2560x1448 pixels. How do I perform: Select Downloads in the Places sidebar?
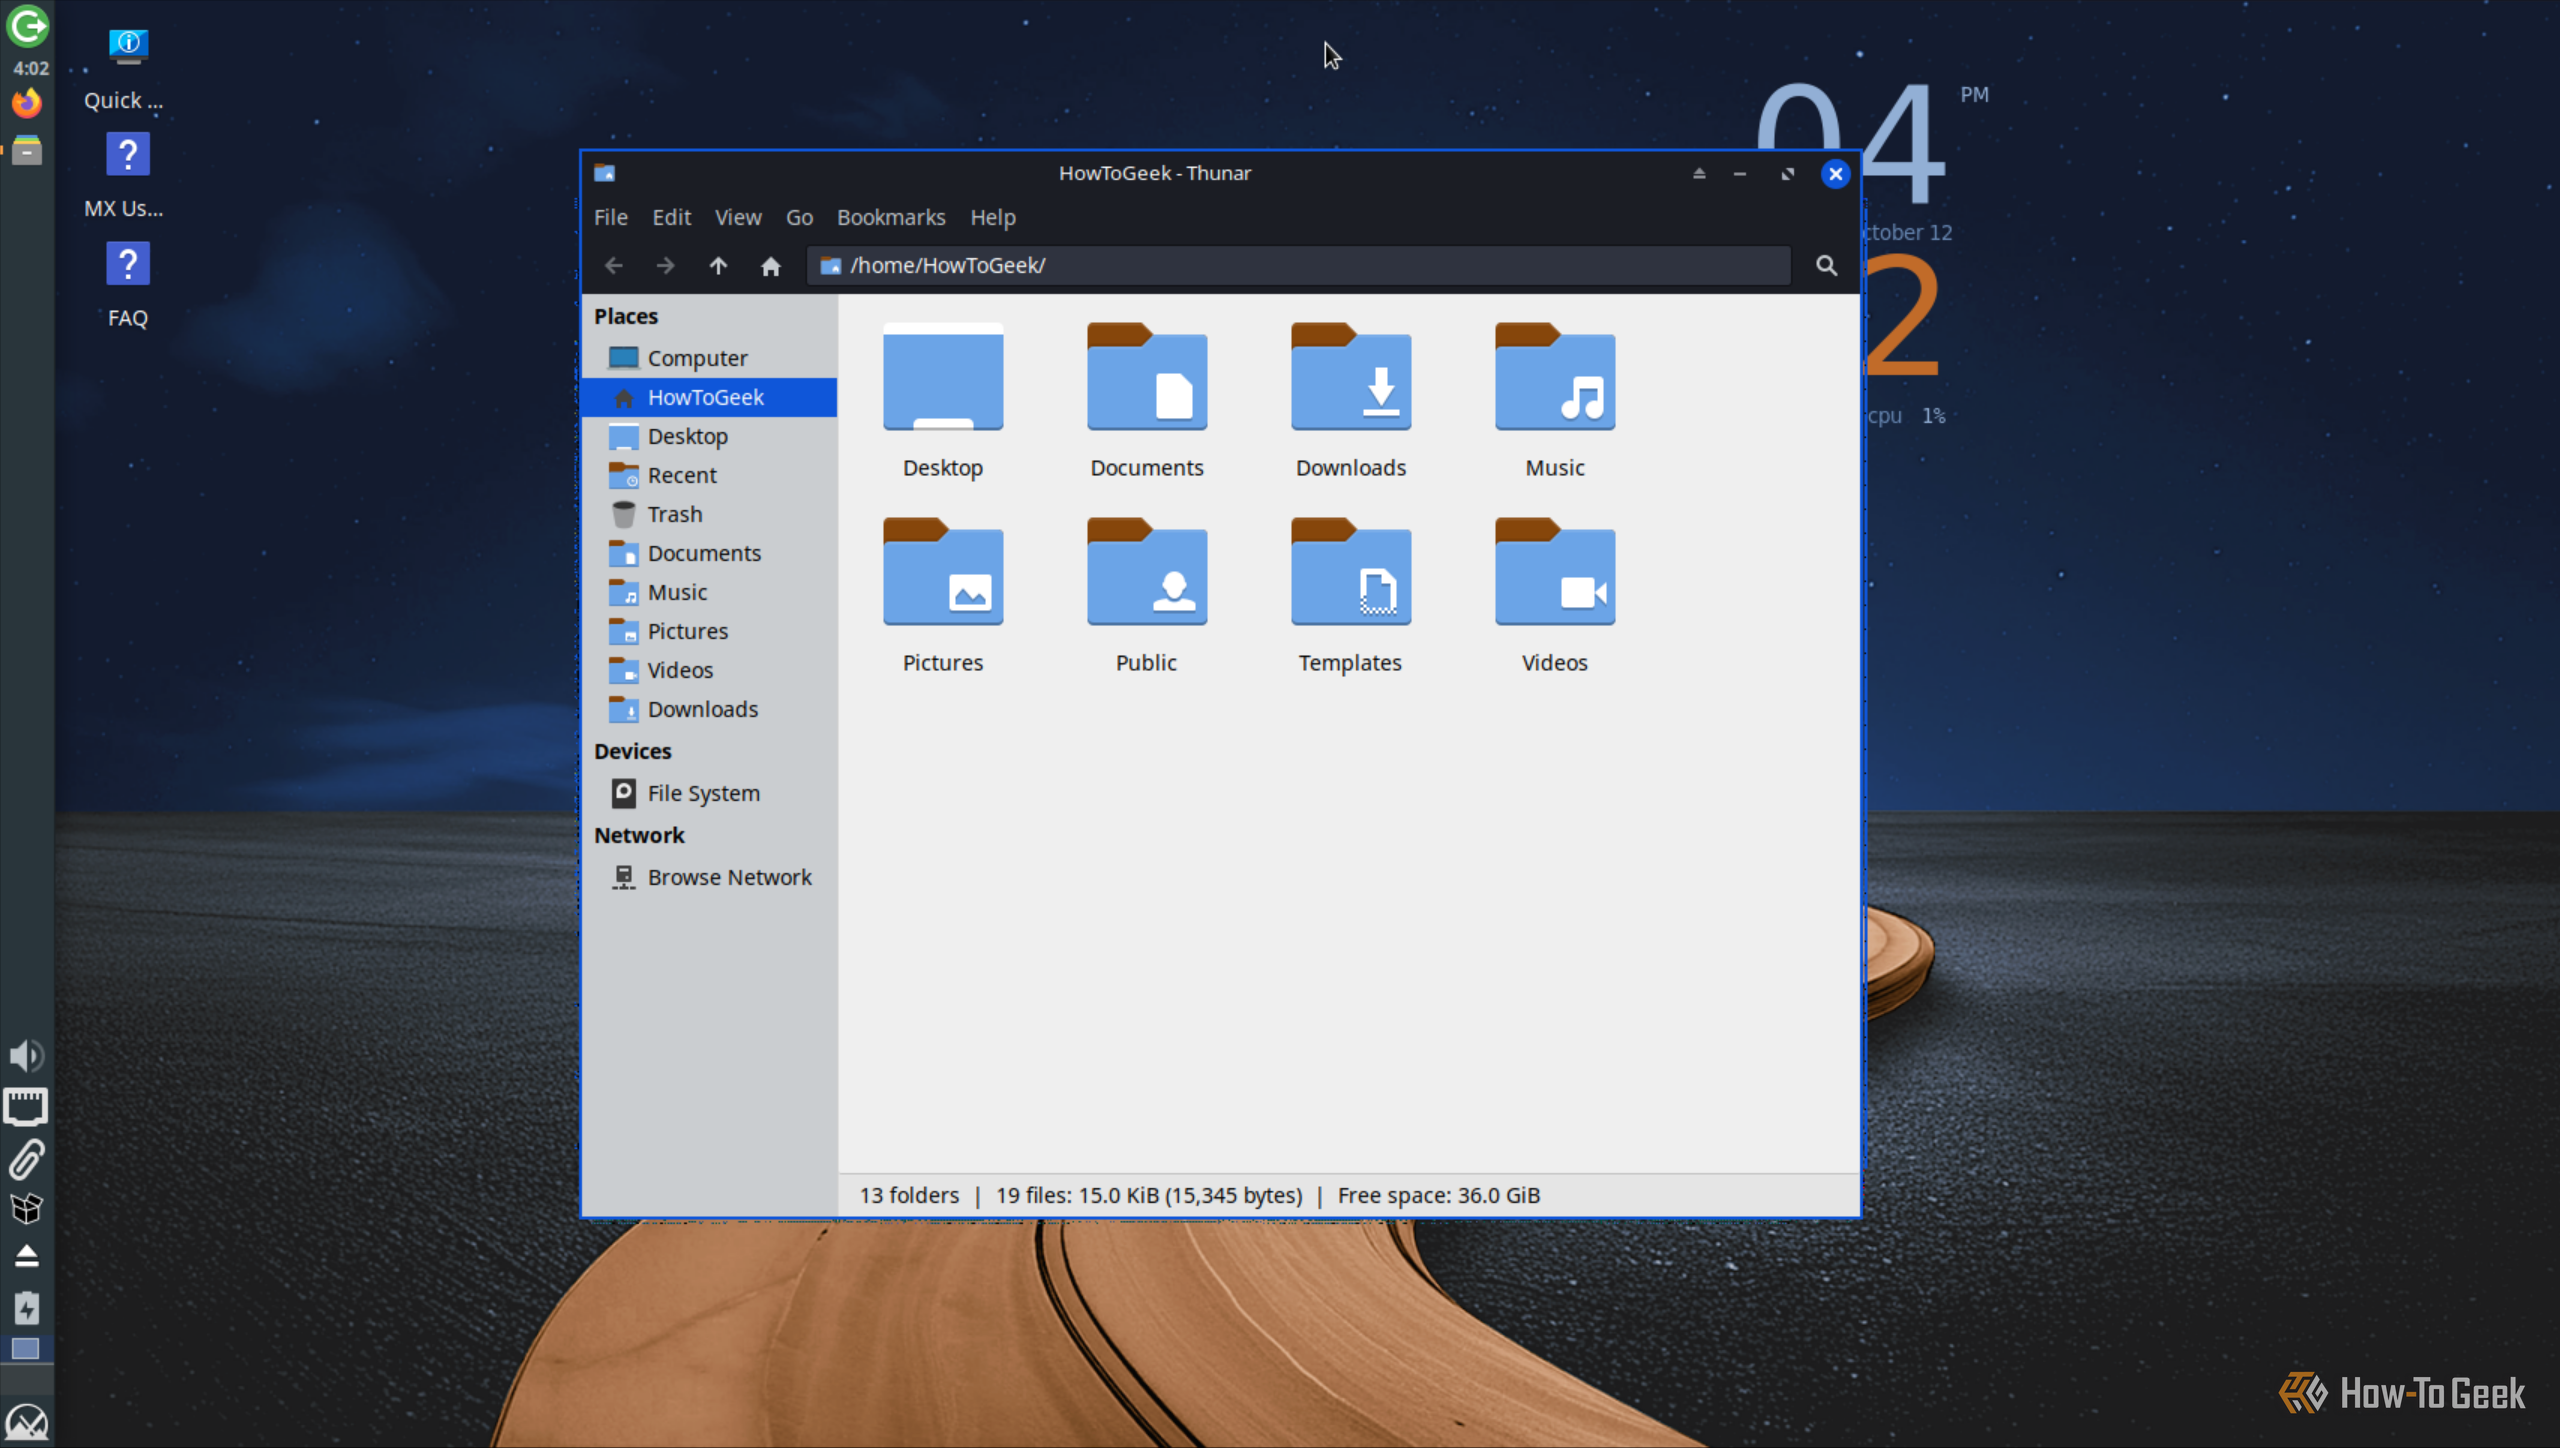709,709
